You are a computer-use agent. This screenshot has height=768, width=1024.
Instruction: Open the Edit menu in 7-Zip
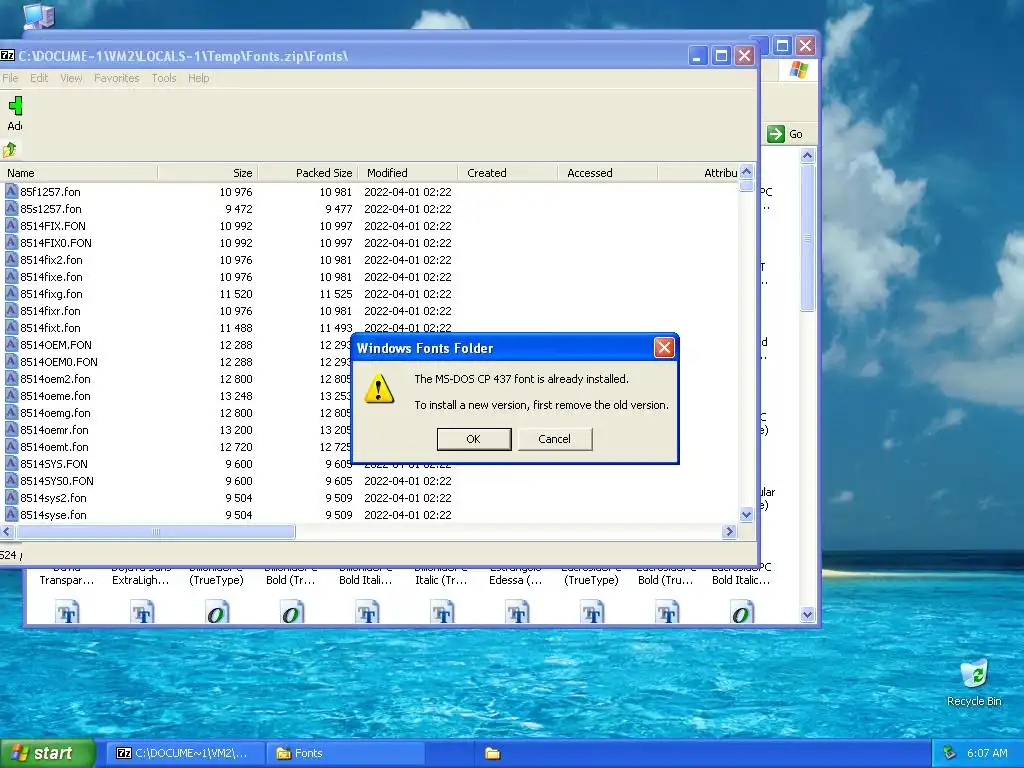point(39,78)
